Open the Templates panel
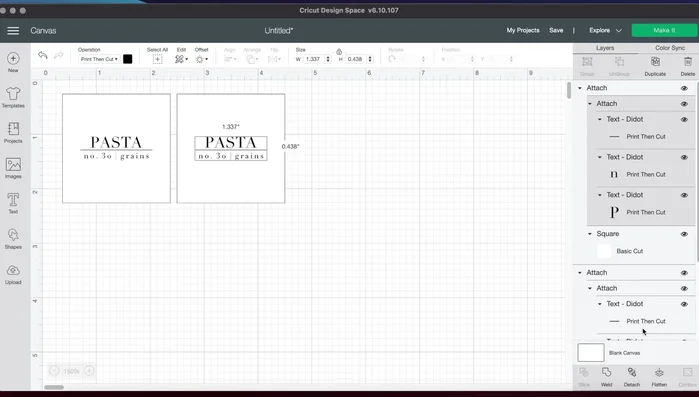 [x=13, y=97]
